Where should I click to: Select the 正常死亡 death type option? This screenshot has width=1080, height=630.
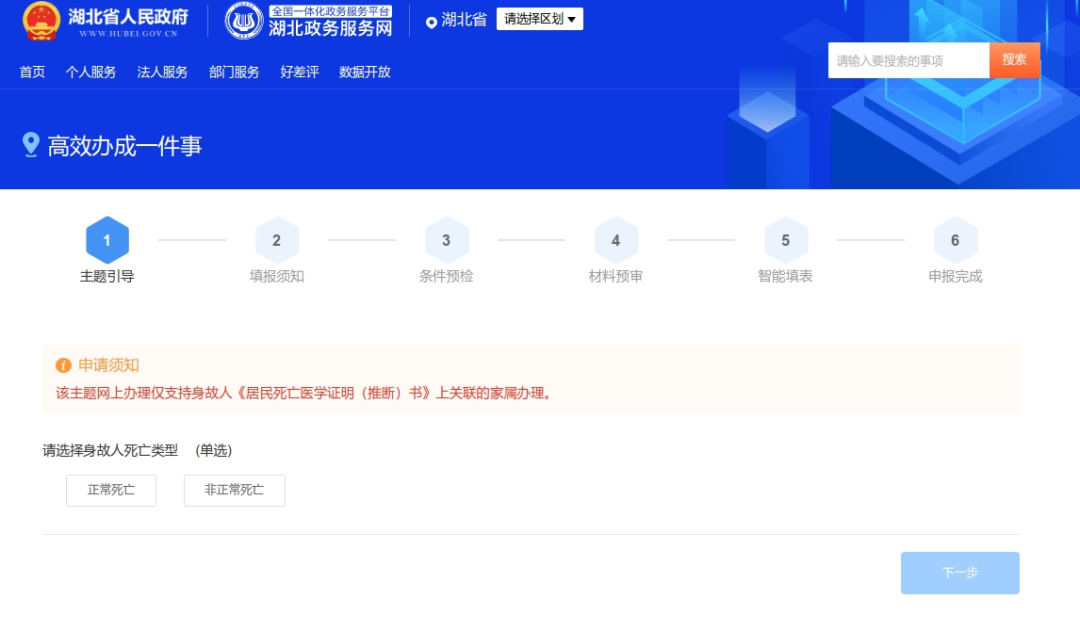click(x=110, y=490)
